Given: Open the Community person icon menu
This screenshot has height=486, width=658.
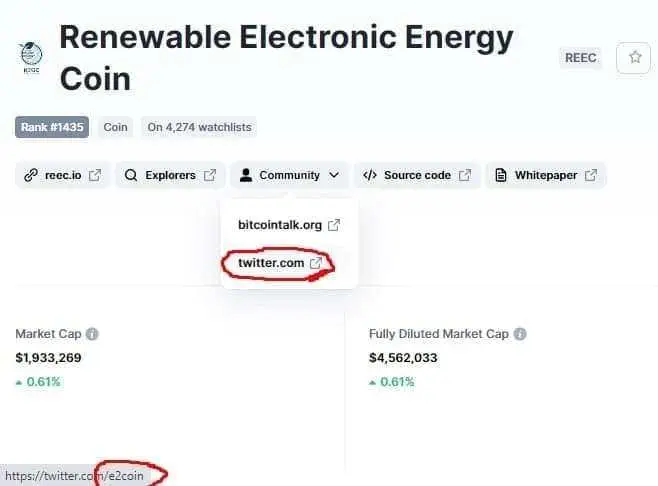Looking at the screenshot, I should point(246,175).
